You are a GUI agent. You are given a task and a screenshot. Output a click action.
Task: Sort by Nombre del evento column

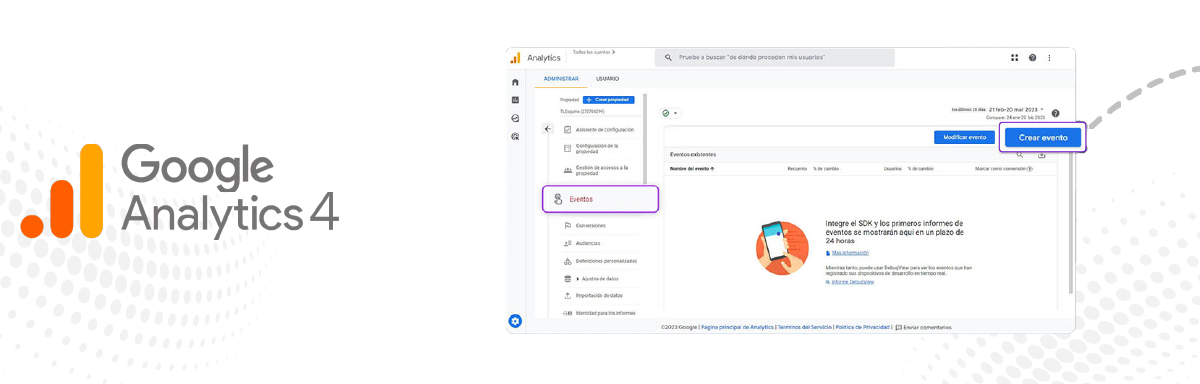(x=692, y=169)
